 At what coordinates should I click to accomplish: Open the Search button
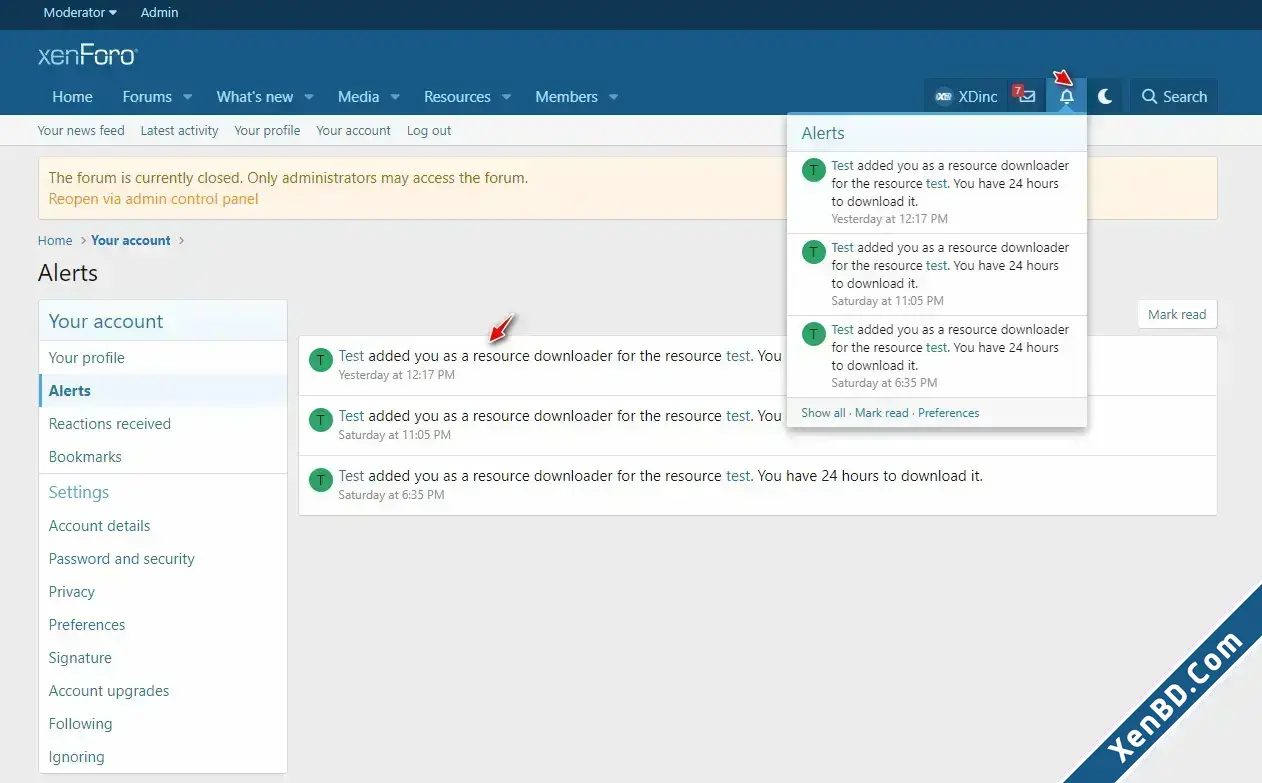tap(1174, 97)
